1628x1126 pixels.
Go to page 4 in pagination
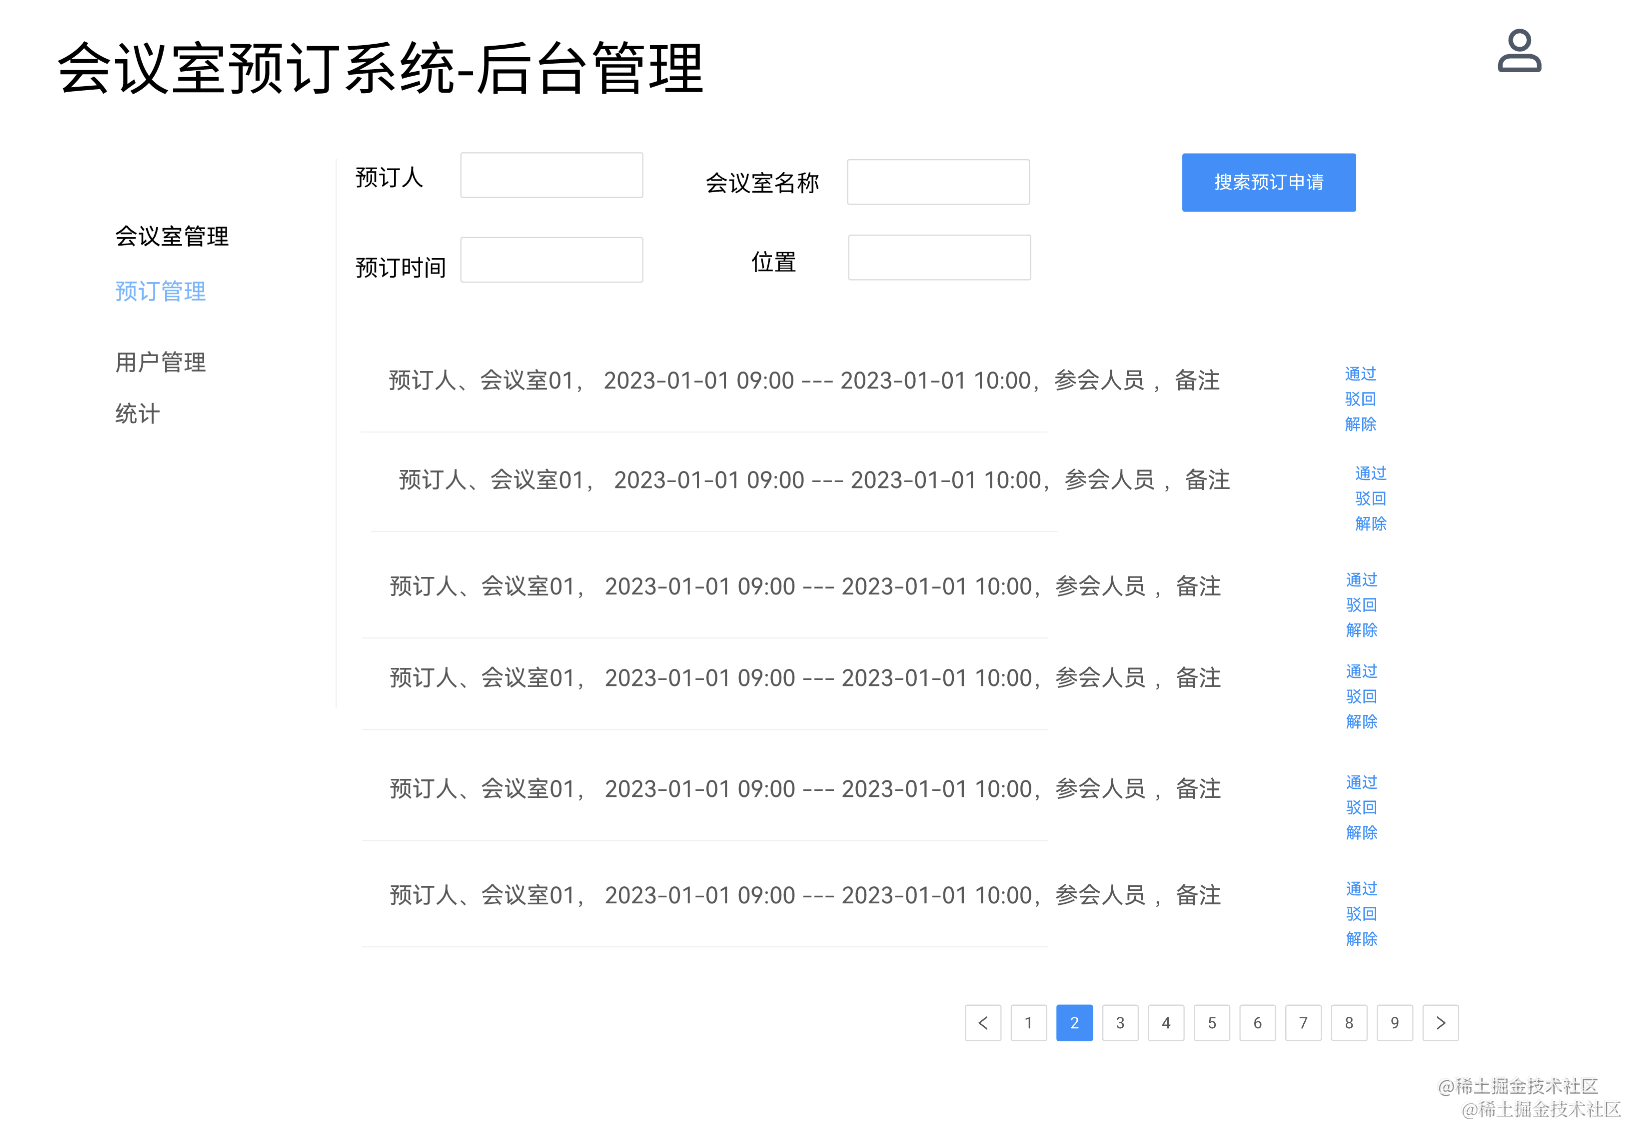coord(1166,1023)
